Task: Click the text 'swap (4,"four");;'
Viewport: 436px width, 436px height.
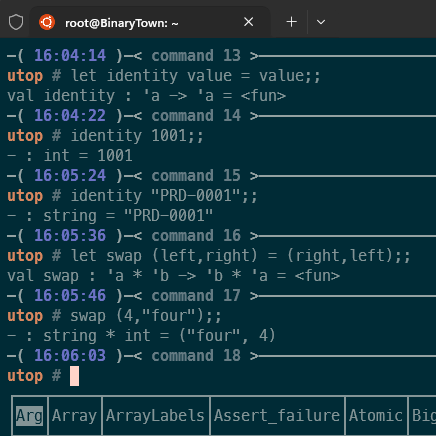Action: pyautogui.click(x=146, y=316)
